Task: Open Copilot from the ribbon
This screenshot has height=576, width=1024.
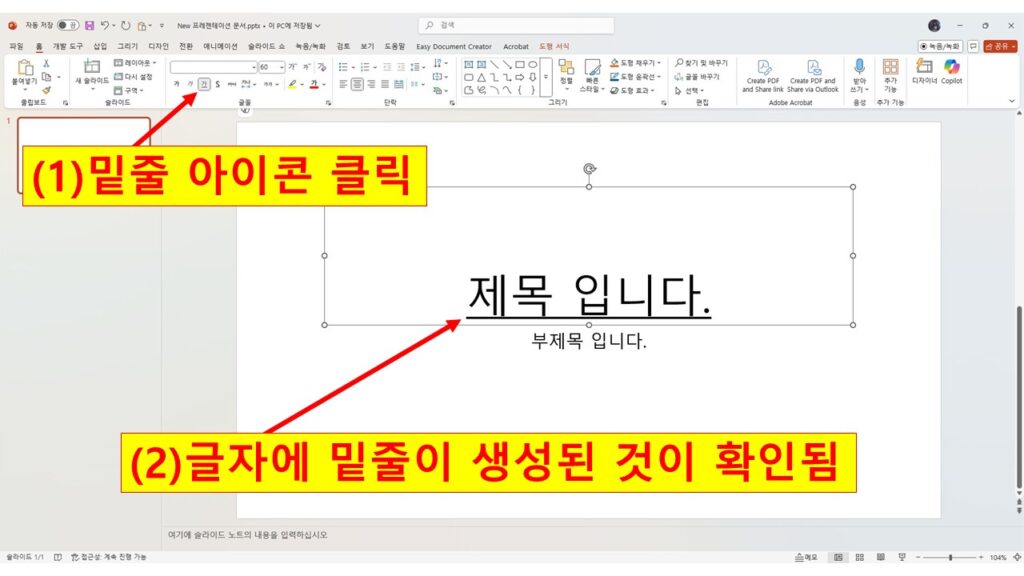Action: (x=952, y=71)
